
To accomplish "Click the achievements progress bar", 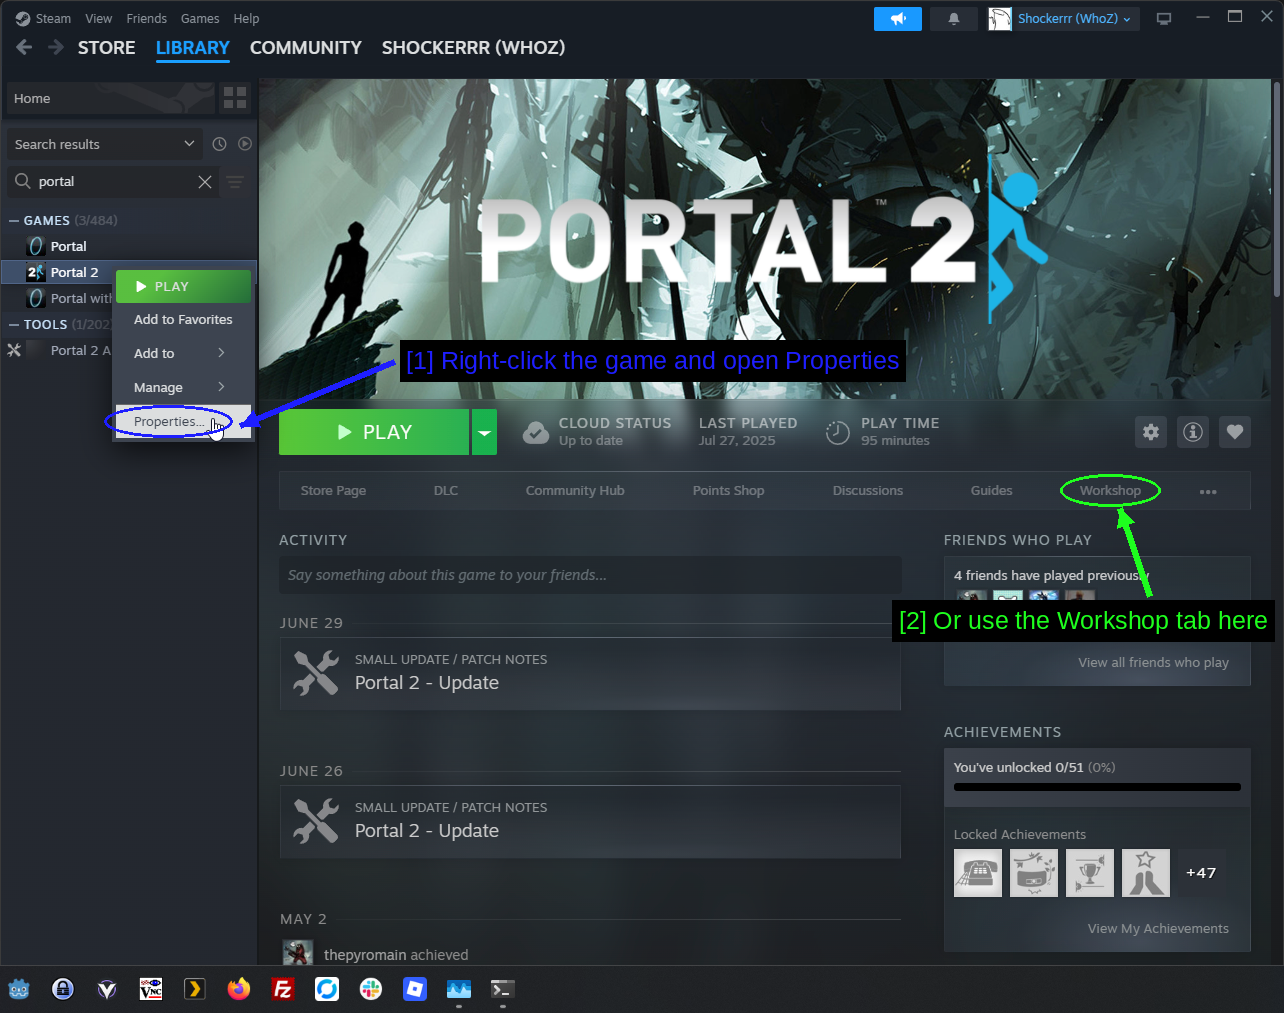I will coord(1097,787).
